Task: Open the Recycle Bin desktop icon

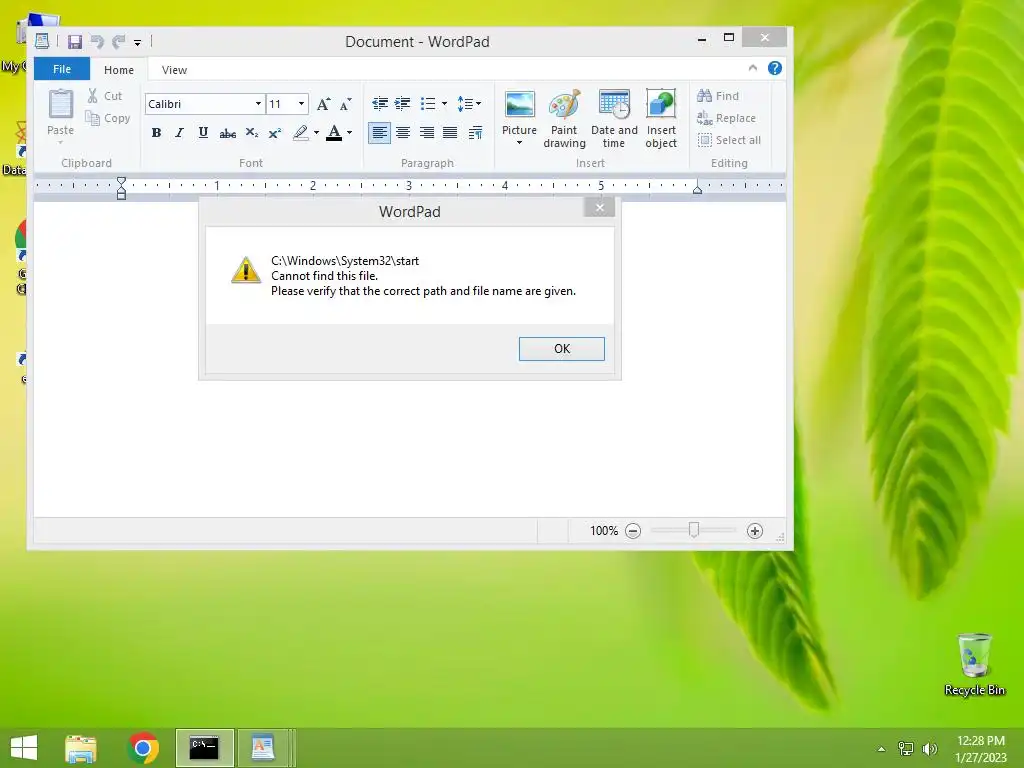Action: pos(974,665)
